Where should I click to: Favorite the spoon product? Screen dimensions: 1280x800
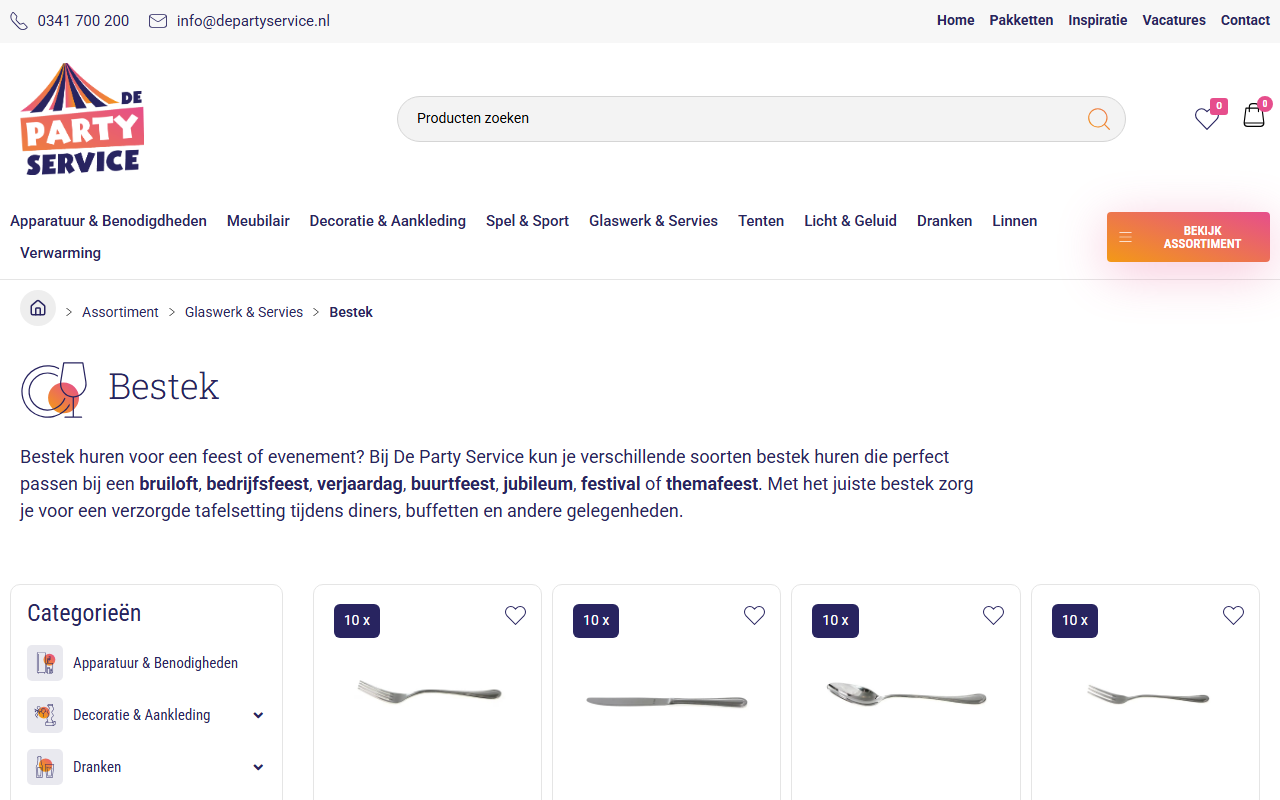pos(993,616)
